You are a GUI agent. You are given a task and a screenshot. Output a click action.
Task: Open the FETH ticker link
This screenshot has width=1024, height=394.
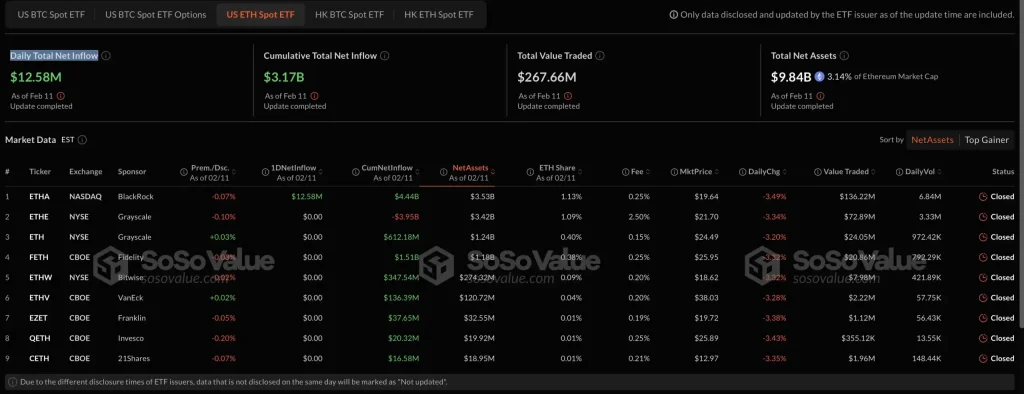click(39, 257)
